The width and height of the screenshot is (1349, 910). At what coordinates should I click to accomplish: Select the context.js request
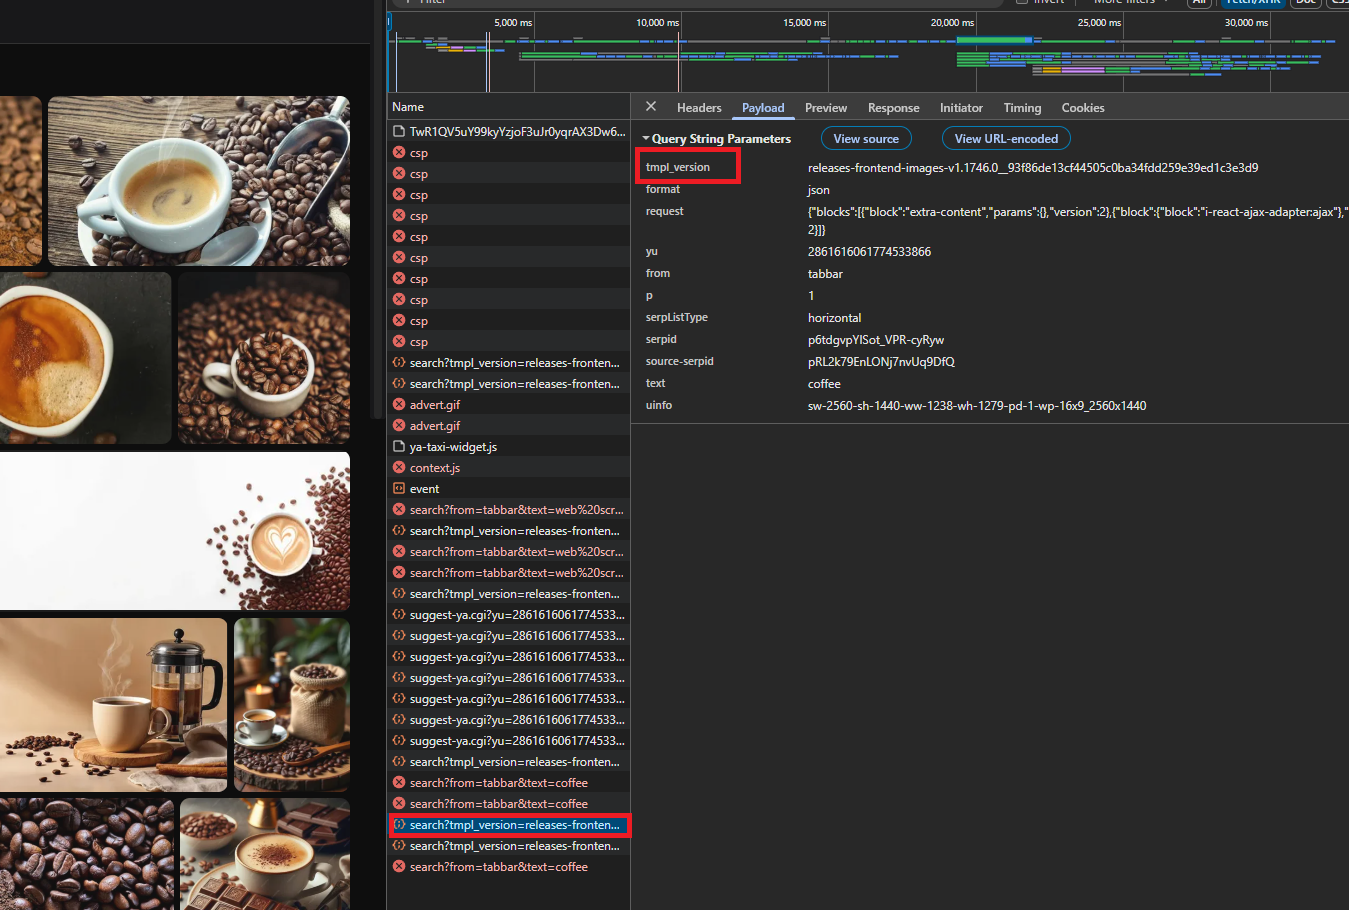510,468
